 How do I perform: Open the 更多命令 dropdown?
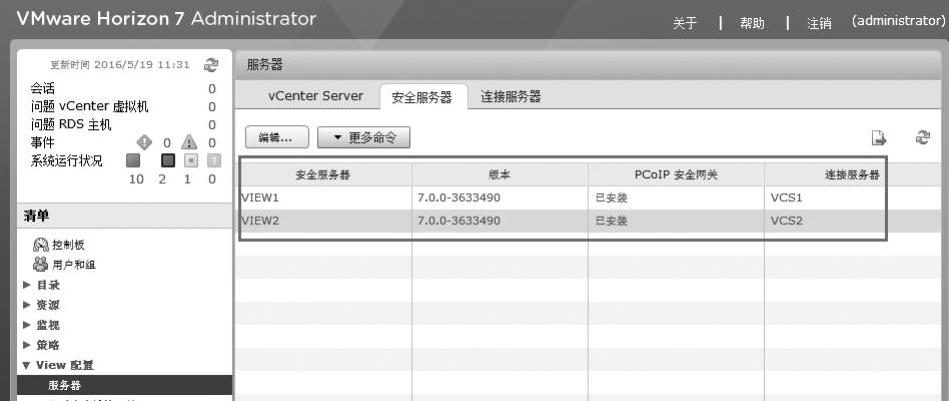tap(363, 138)
